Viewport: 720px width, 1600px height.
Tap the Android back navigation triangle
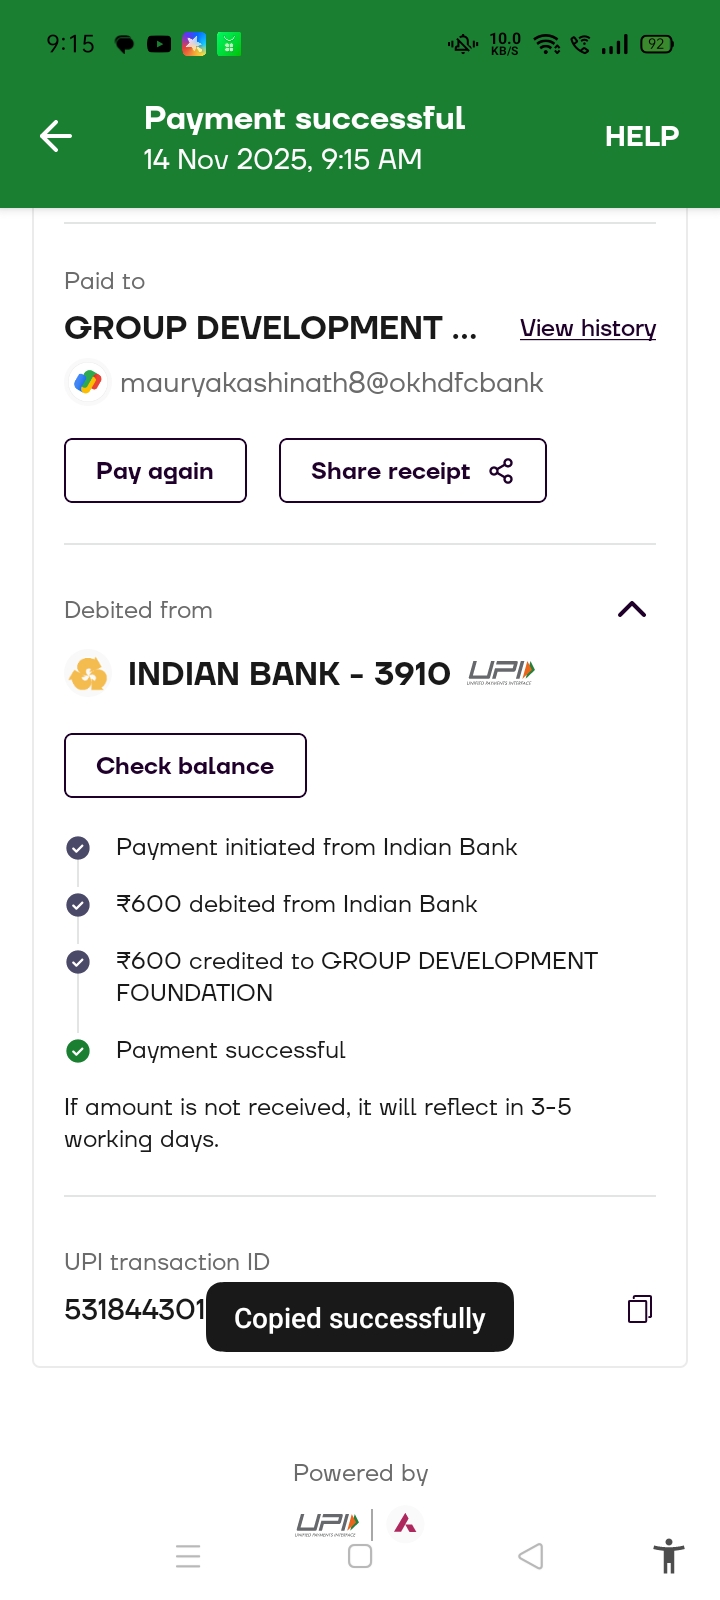click(531, 1556)
